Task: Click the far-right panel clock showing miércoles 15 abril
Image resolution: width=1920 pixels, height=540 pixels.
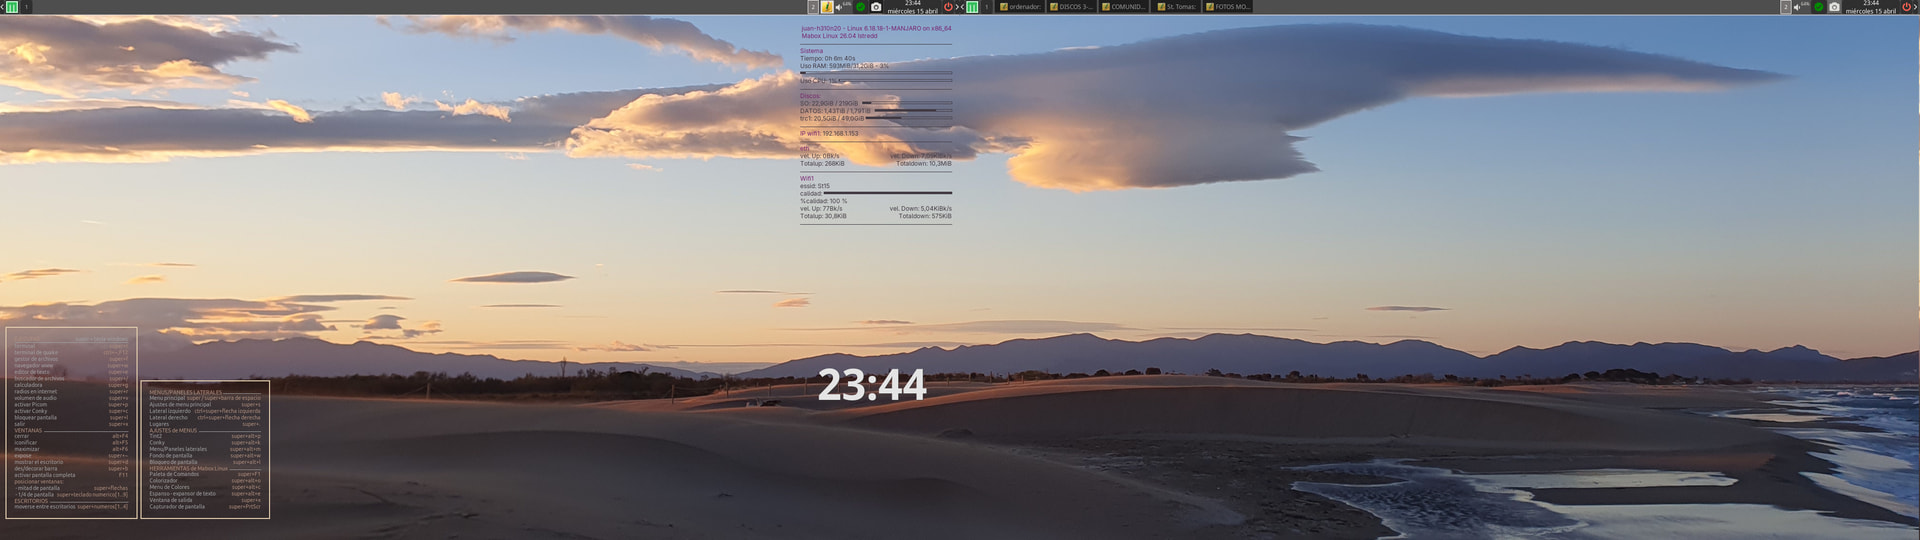Action: pos(1870,7)
